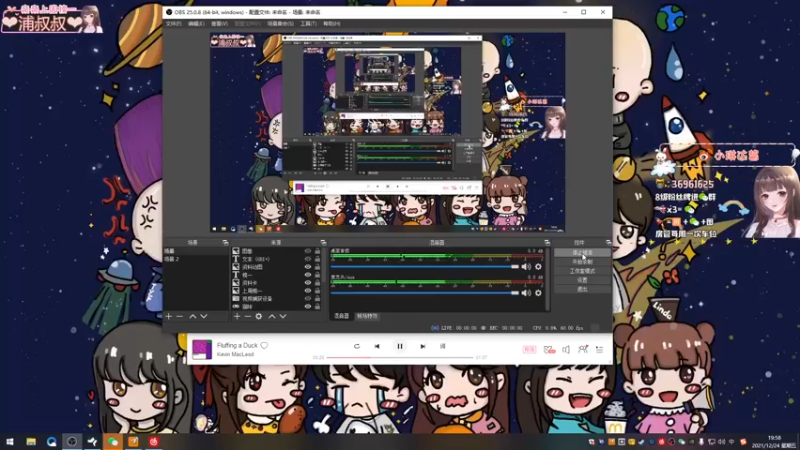Pop out the 场景 scenes dock panel
The height and width of the screenshot is (450, 800).
225,242
